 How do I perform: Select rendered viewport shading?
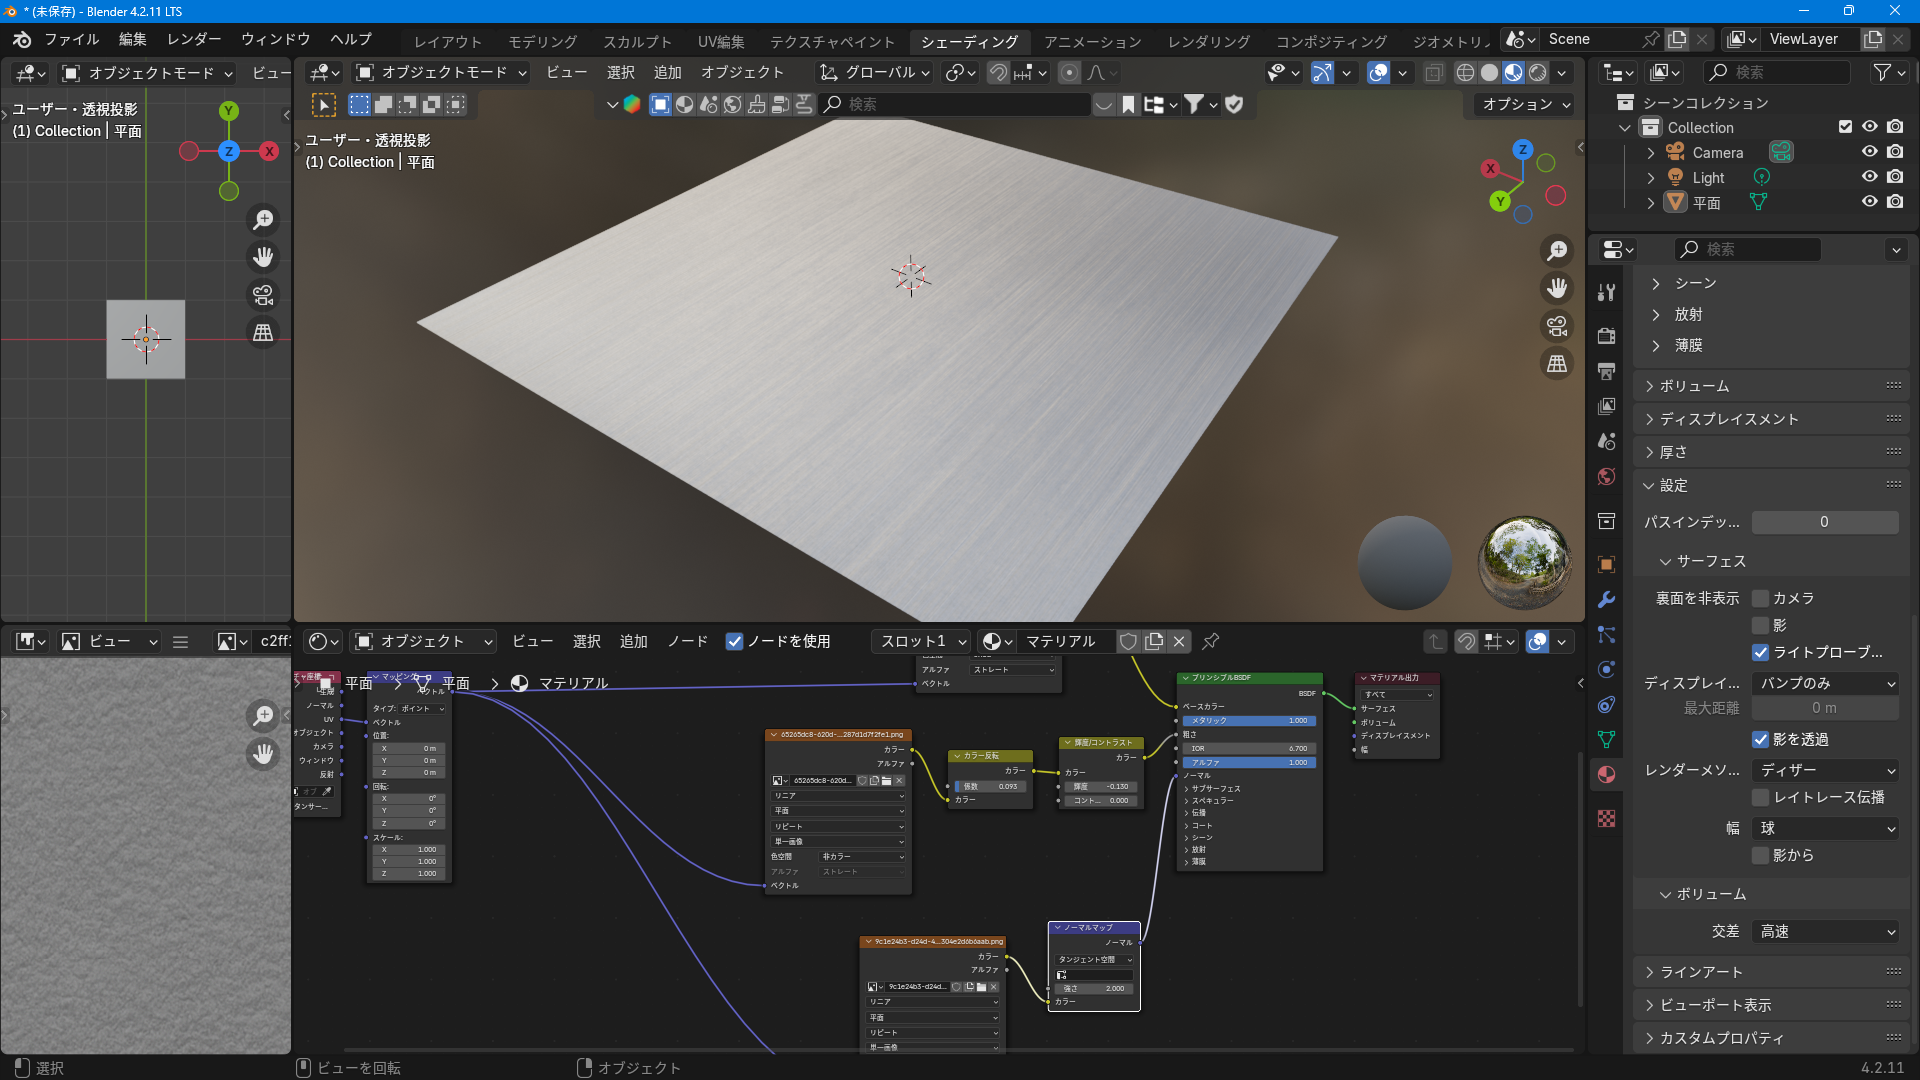[1538, 73]
